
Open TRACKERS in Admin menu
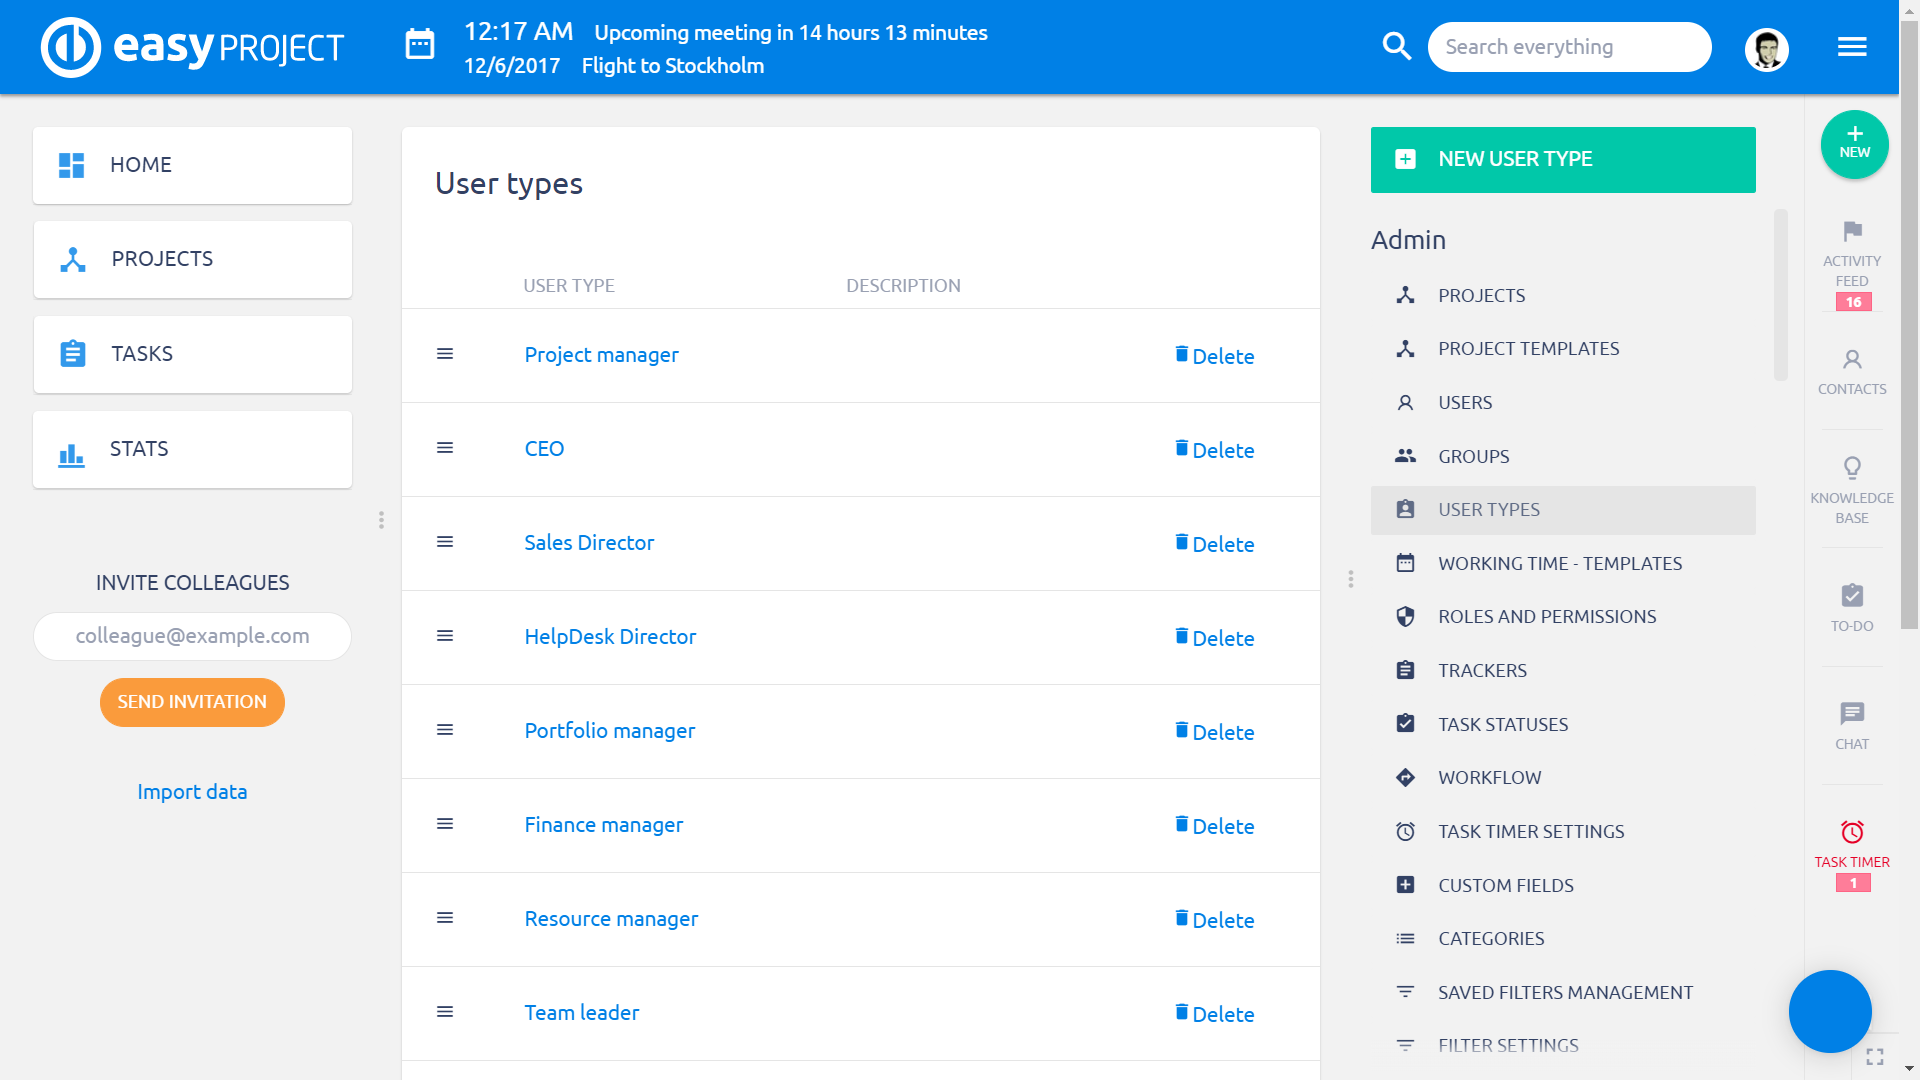pyautogui.click(x=1563, y=671)
